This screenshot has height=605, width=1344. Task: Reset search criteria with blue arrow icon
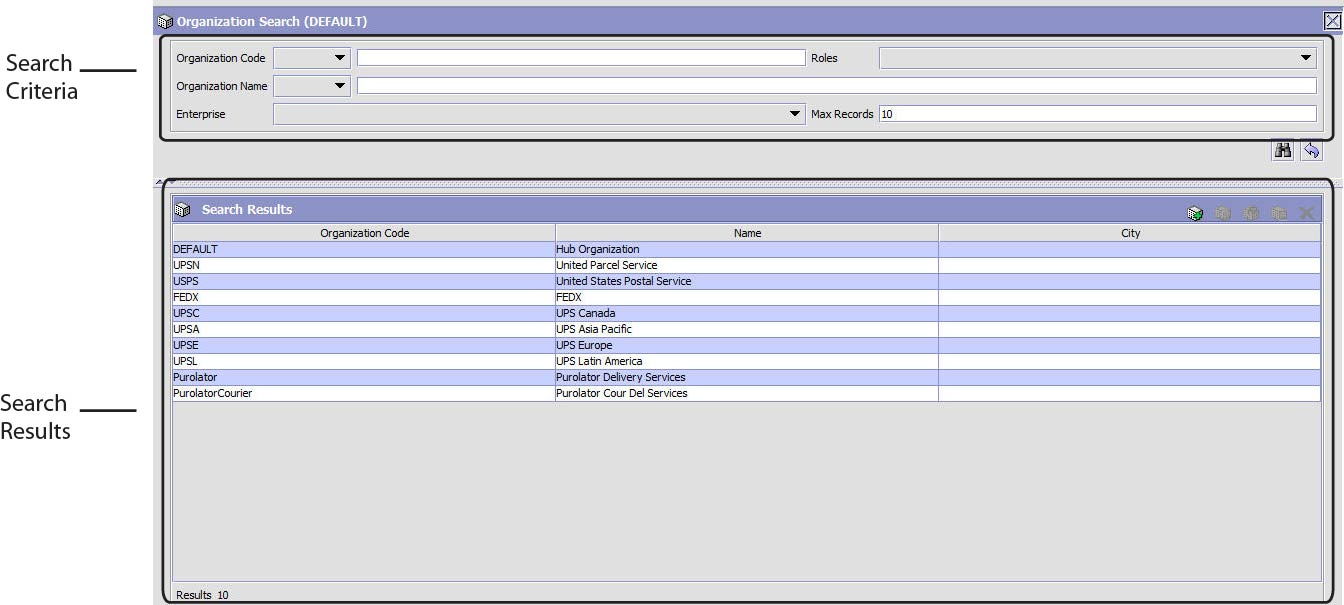[x=1311, y=150]
